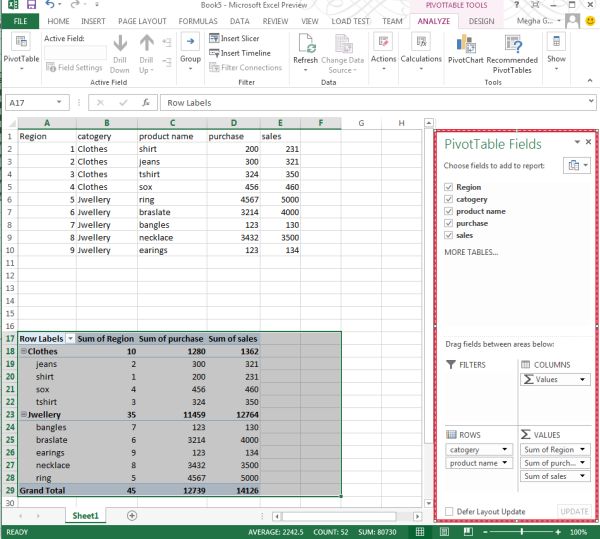Click the zoom out minus button
The height and width of the screenshot is (539, 600).
[485, 532]
